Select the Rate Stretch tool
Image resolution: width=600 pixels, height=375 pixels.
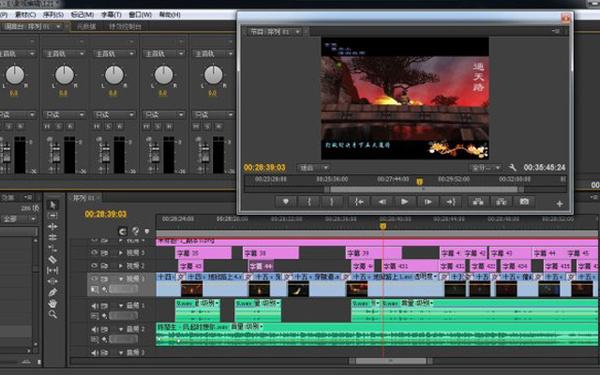[x=53, y=248]
